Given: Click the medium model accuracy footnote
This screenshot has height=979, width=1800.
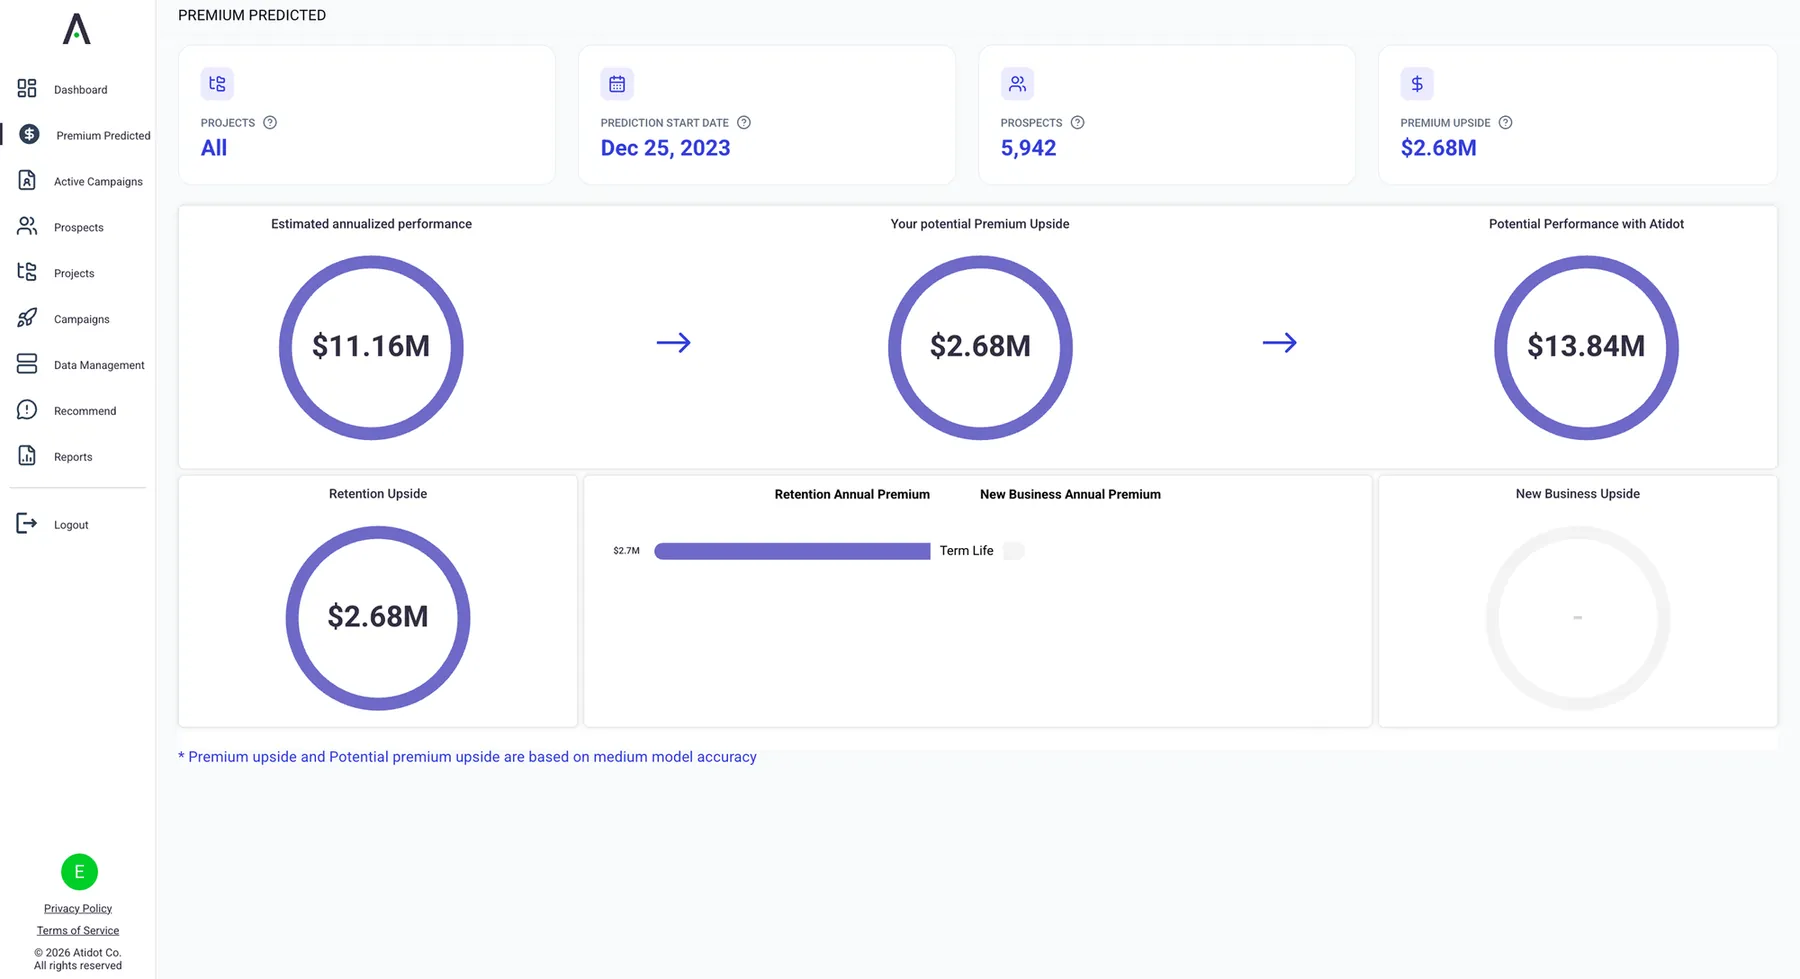Looking at the screenshot, I should click(x=467, y=757).
